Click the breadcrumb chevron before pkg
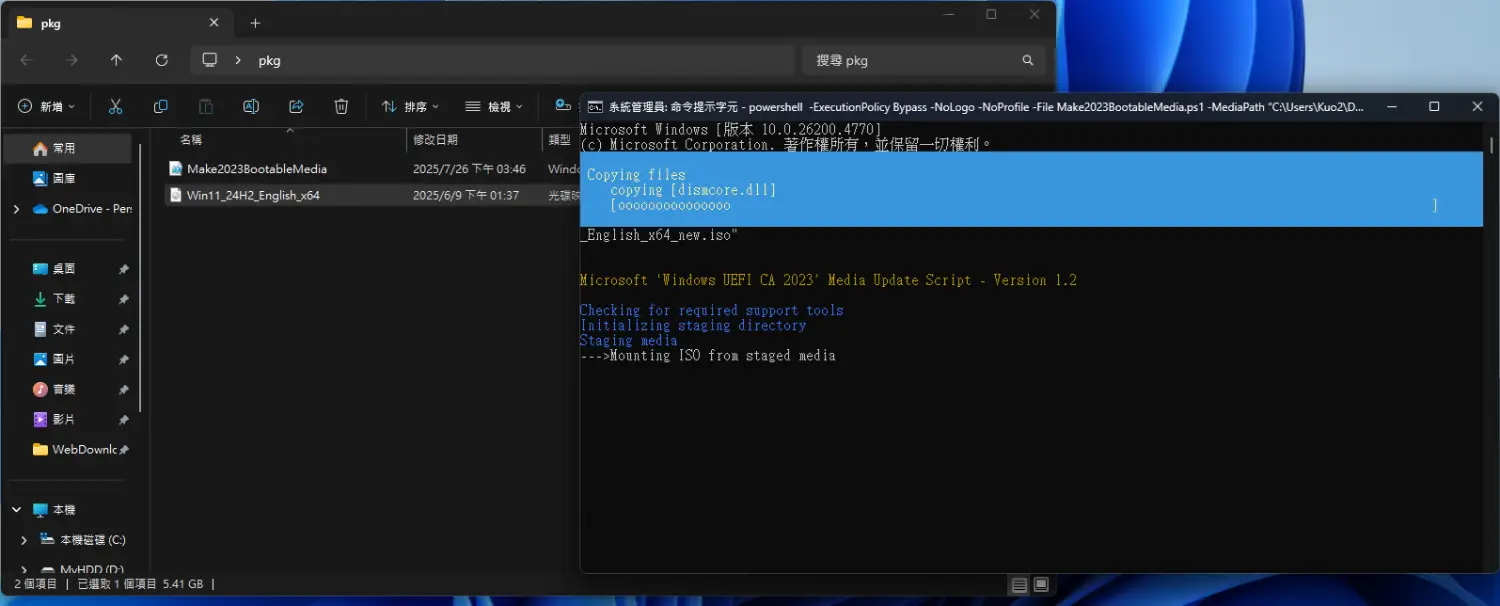The width and height of the screenshot is (1500, 606). tap(238, 60)
